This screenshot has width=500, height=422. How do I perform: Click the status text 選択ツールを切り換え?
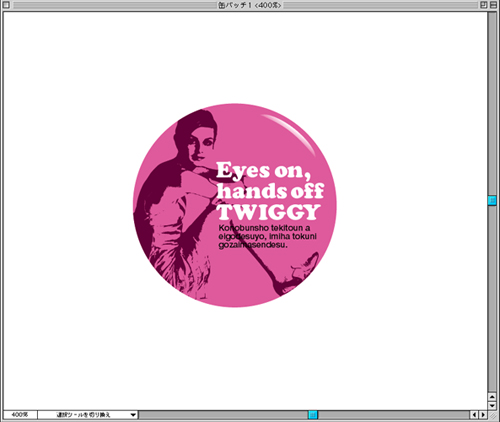83,415
